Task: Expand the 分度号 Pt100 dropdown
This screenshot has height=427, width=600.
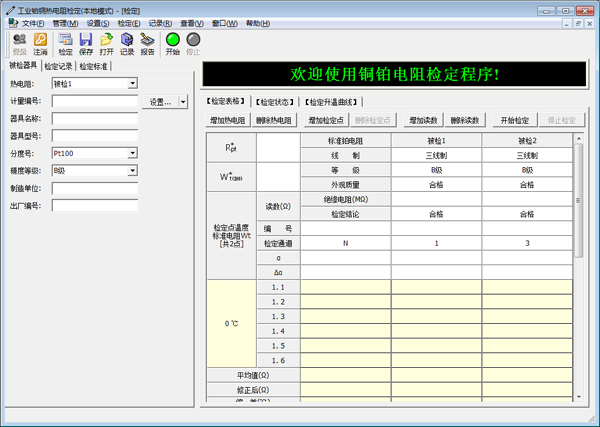Action: (132, 153)
